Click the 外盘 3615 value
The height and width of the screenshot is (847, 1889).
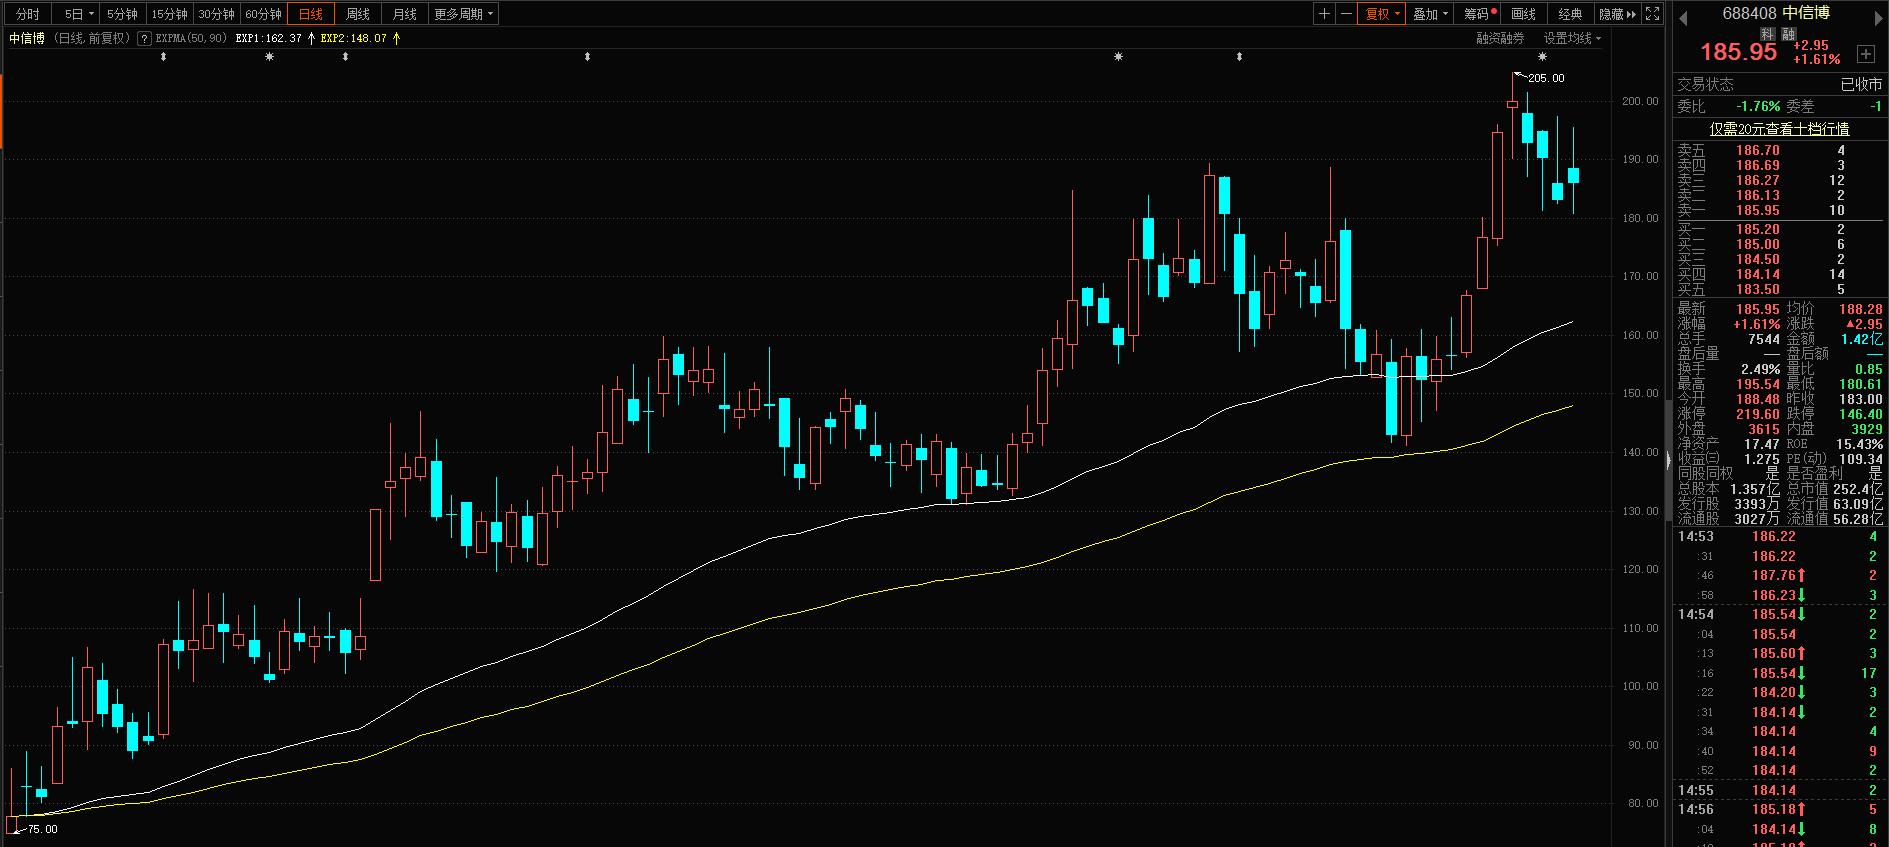[1764, 429]
